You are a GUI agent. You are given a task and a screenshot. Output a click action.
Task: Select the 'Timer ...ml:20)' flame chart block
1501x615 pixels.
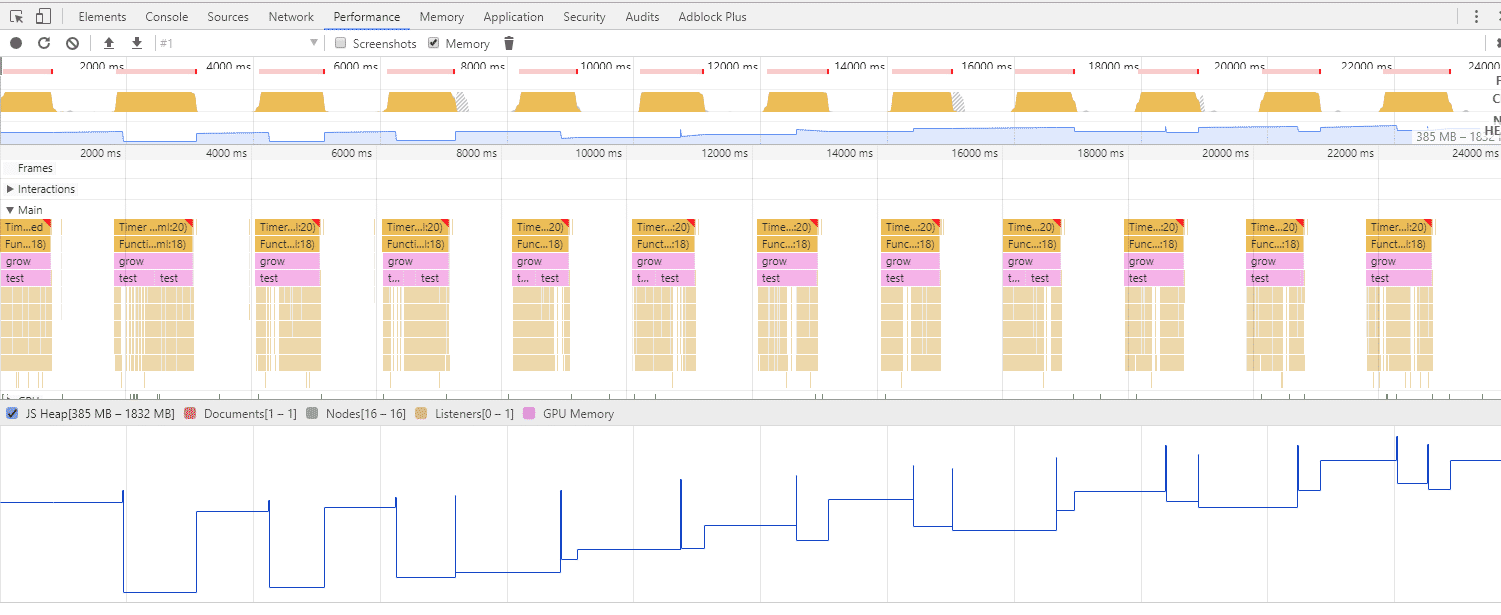pyautogui.click(x=154, y=227)
